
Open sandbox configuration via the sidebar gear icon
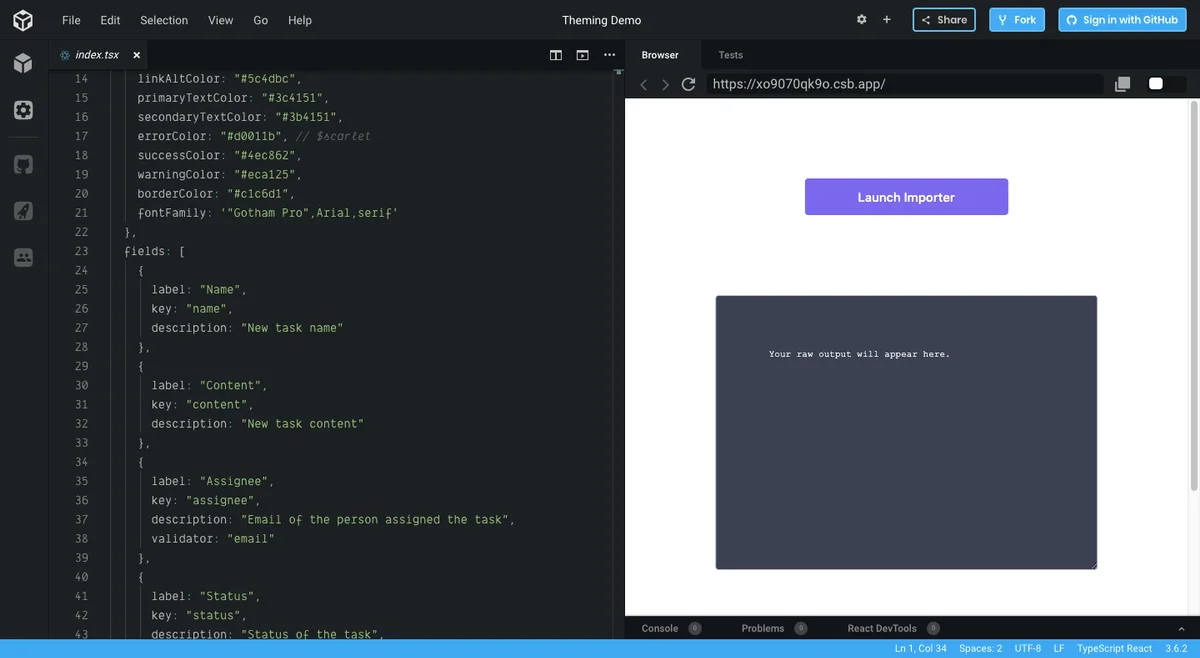tap(22, 110)
